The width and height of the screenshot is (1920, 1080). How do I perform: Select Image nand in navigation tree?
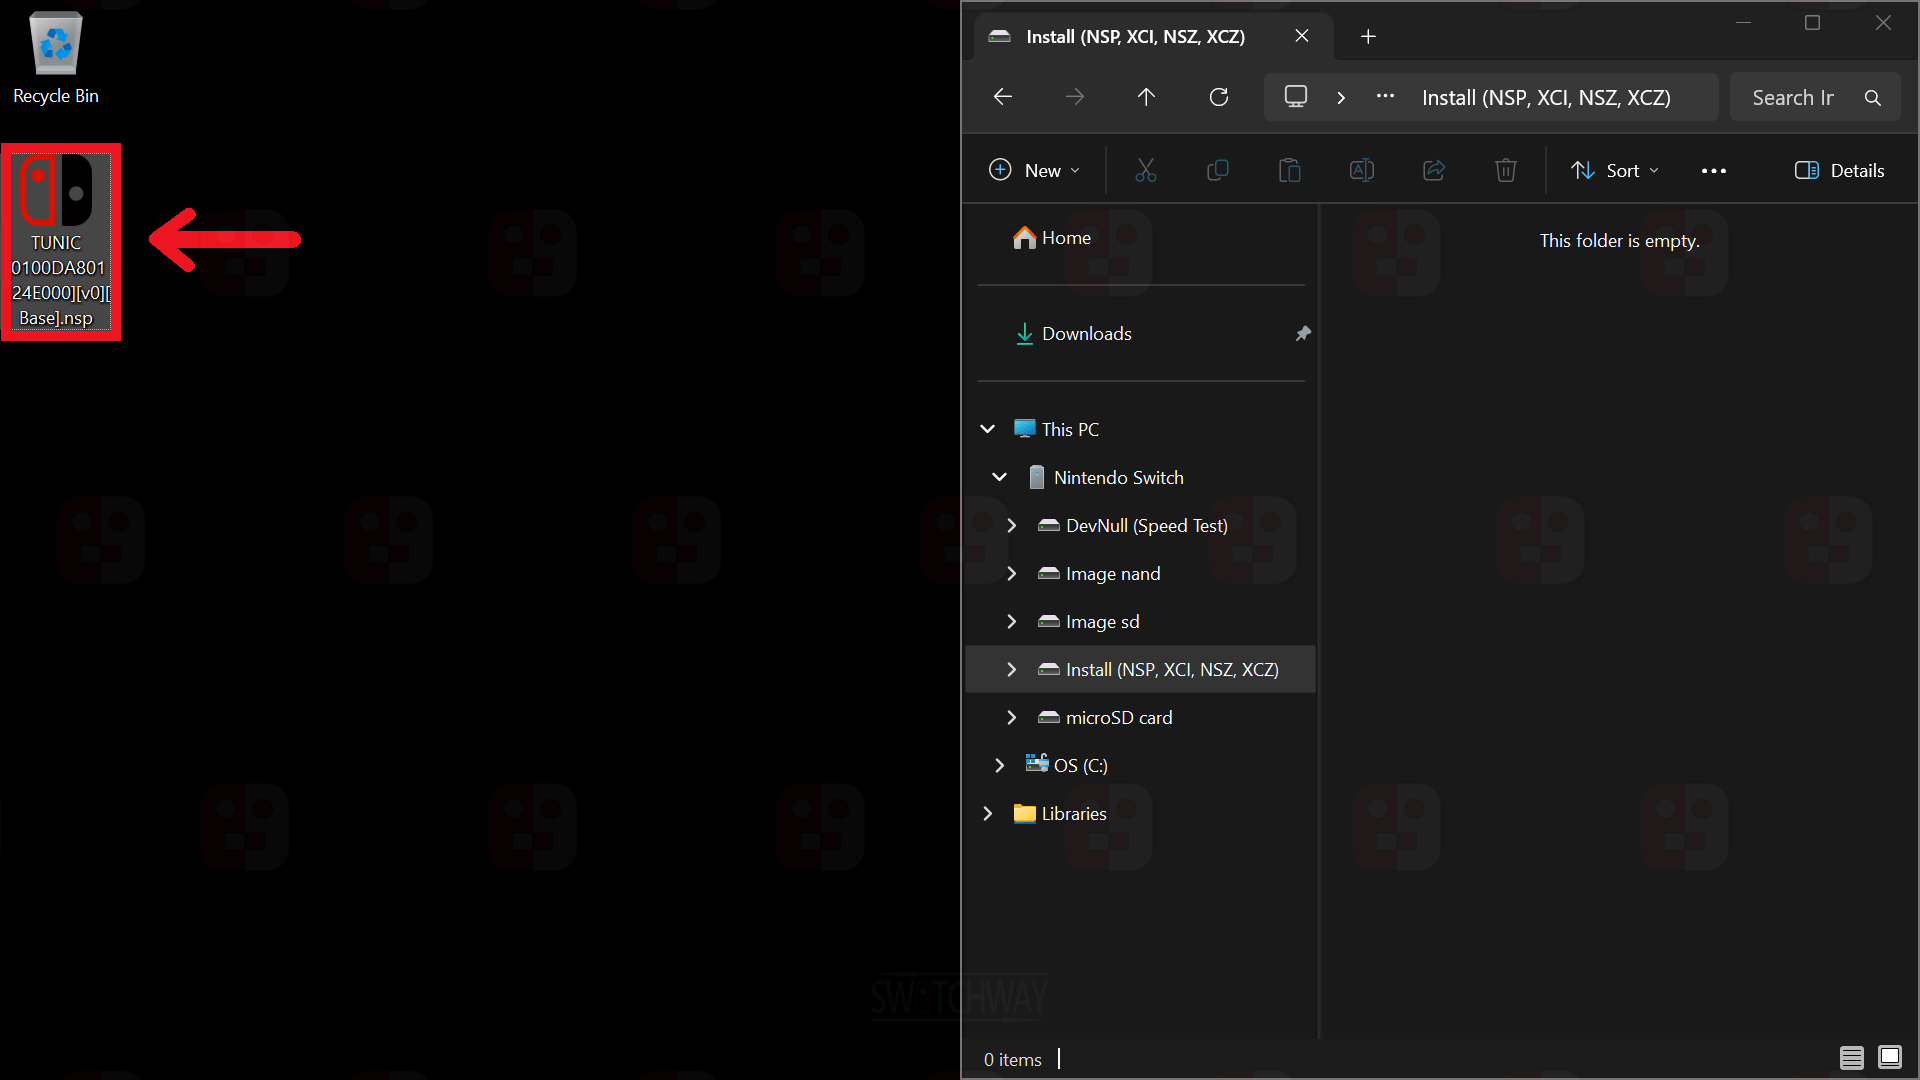[1112, 574]
